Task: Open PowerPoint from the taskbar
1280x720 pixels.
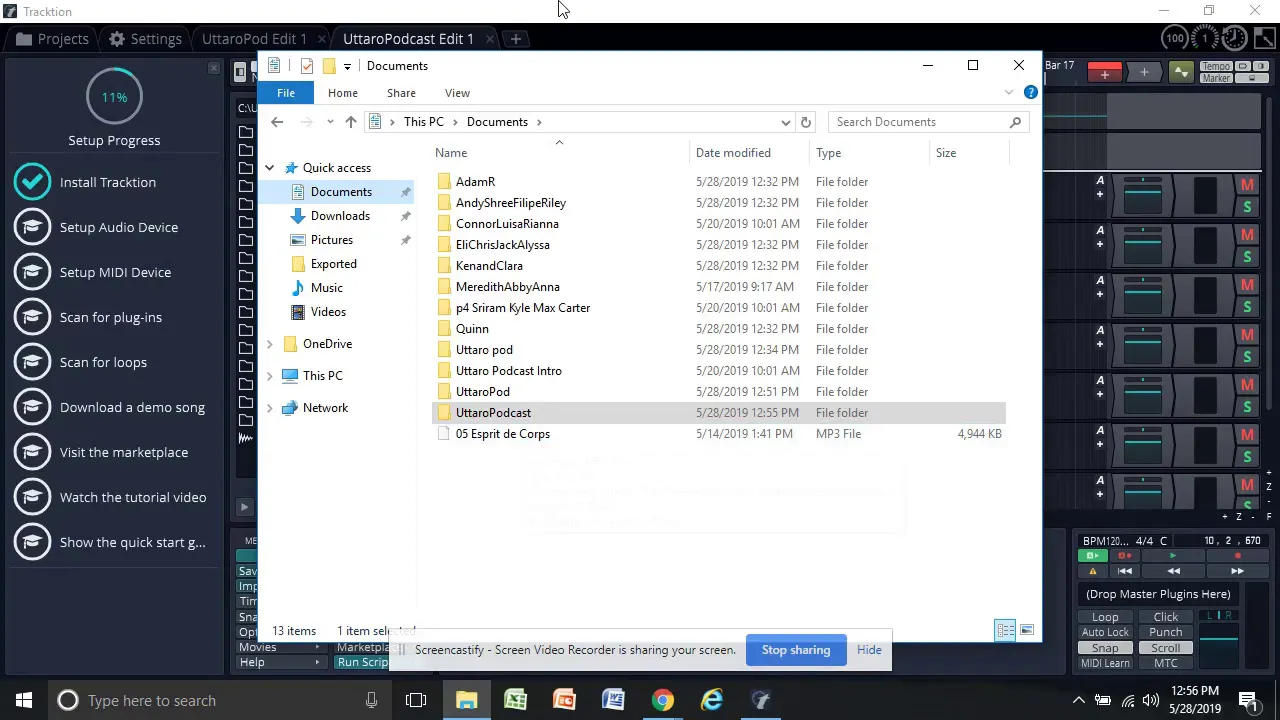Action: click(x=564, y=700)
